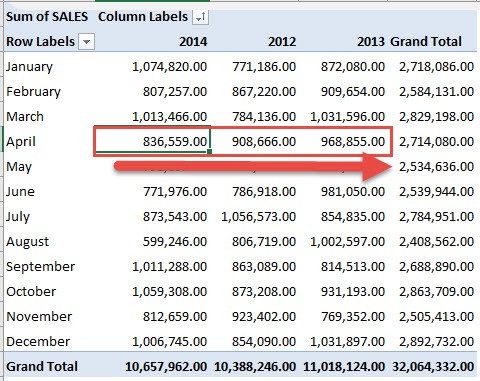Select May total 2,534,636.00
This screenshot has width=480, height=381.
tap(437, 167)
